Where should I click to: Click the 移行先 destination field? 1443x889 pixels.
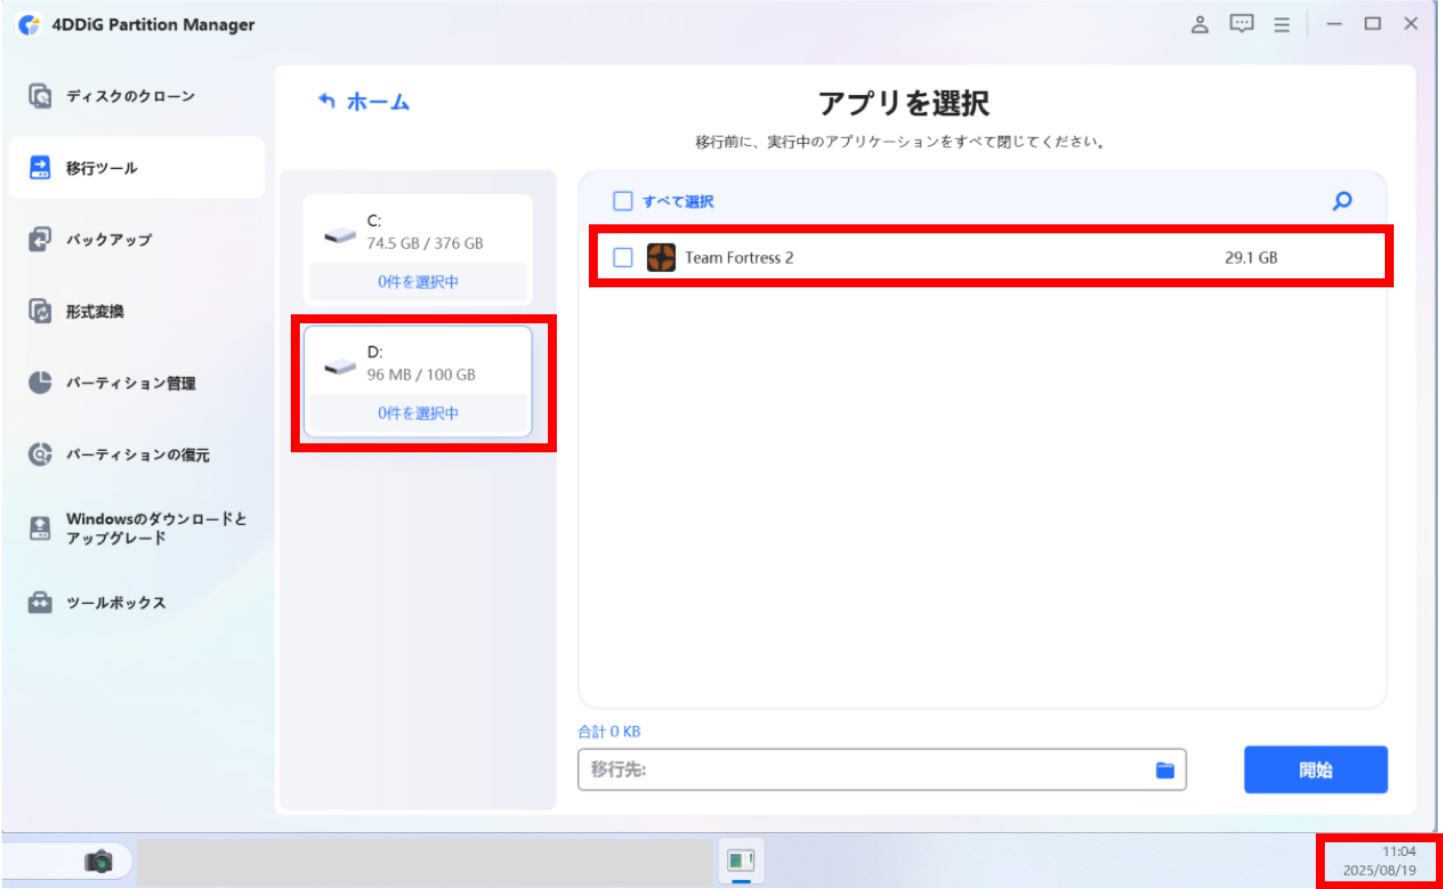coord(882,770)
